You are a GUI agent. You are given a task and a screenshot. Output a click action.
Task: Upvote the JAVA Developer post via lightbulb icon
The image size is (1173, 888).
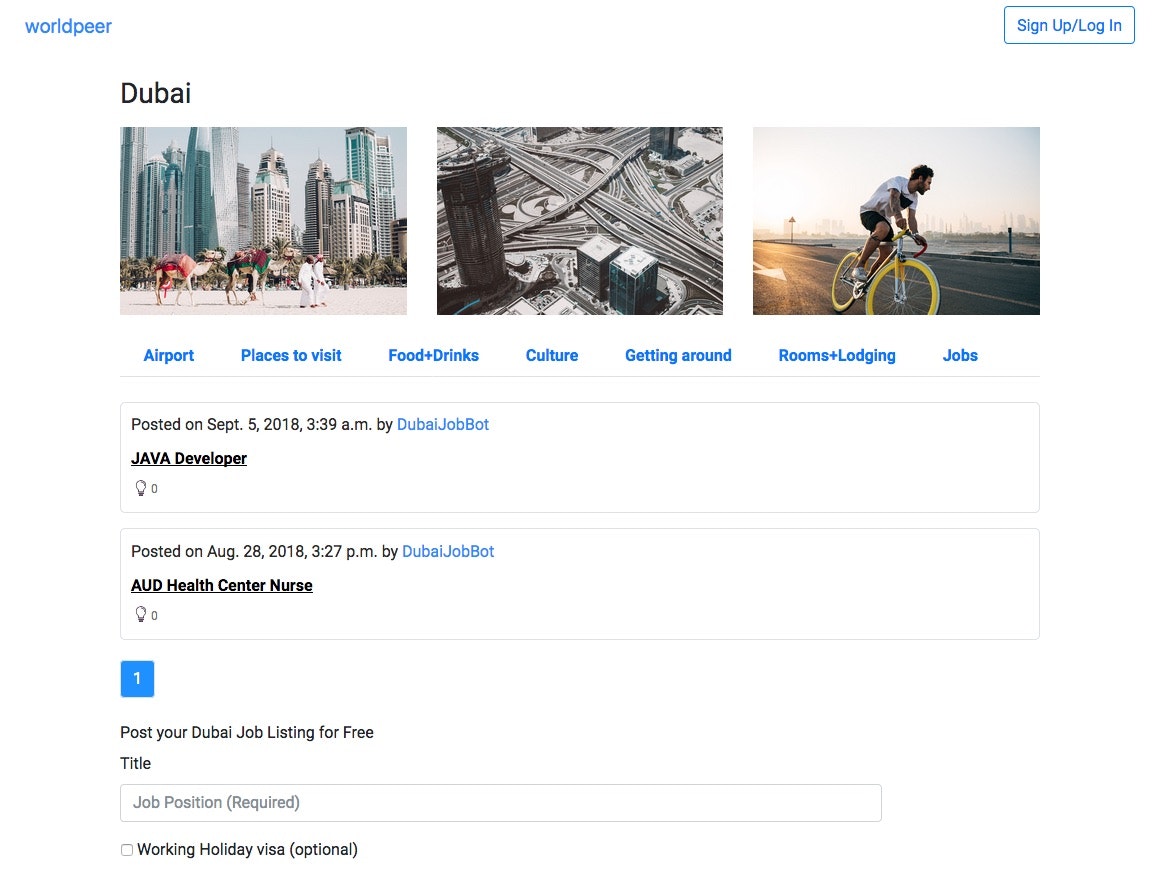[x=141, y=488]
